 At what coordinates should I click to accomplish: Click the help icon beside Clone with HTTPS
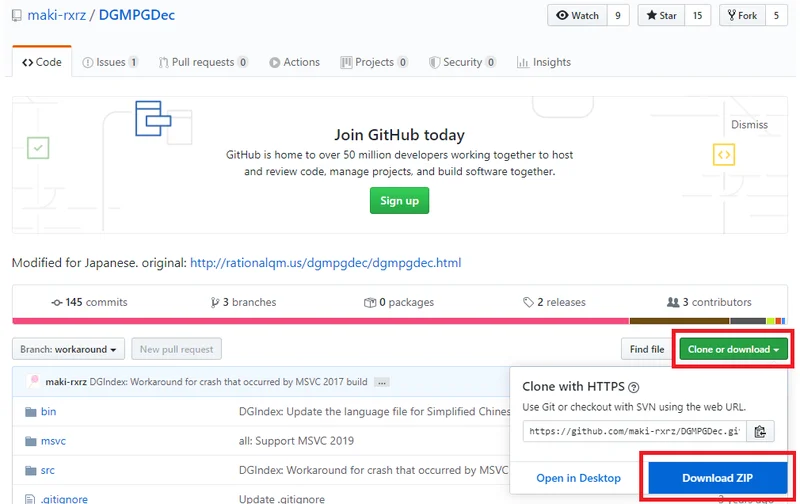pos(633,387)
